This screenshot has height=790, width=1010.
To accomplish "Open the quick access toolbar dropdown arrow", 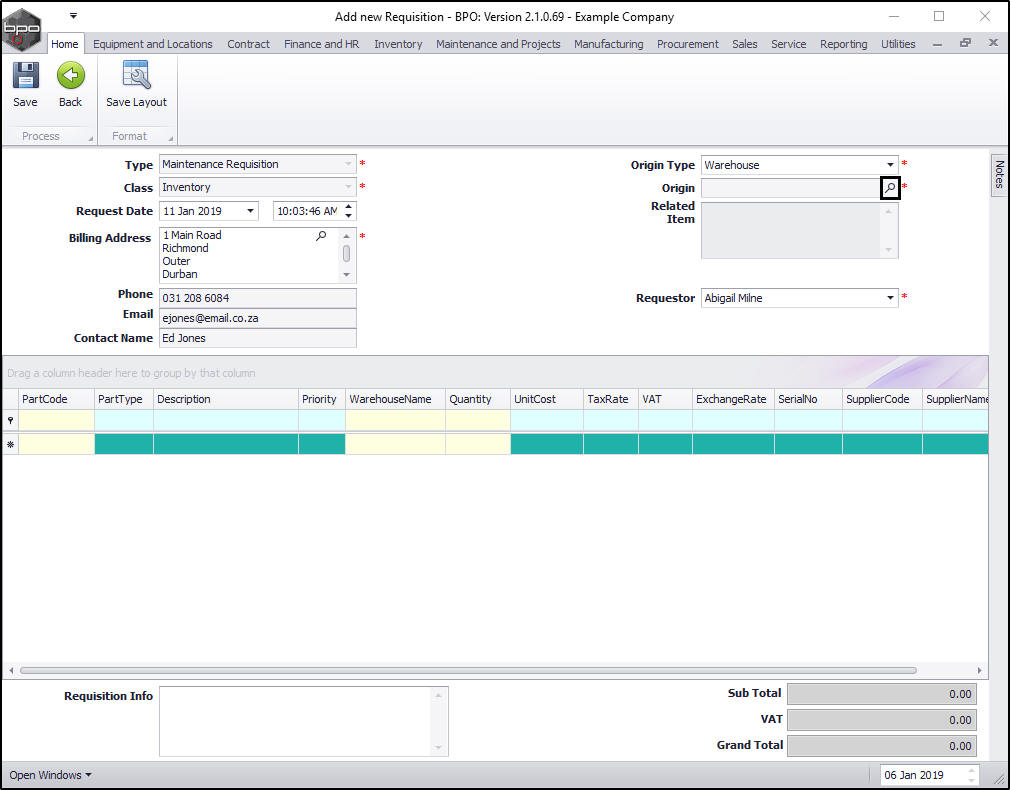I will tap(73, 15).
